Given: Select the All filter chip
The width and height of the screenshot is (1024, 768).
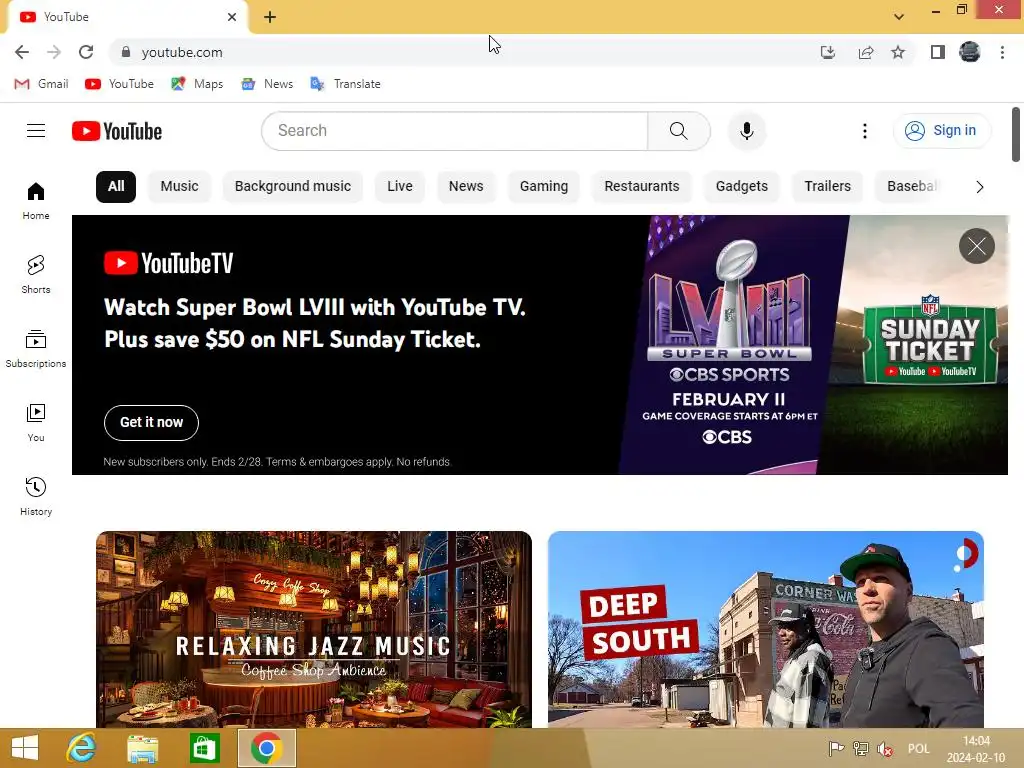Looking at the screenshot, I should pyautogui.click(x=116, y=187).
